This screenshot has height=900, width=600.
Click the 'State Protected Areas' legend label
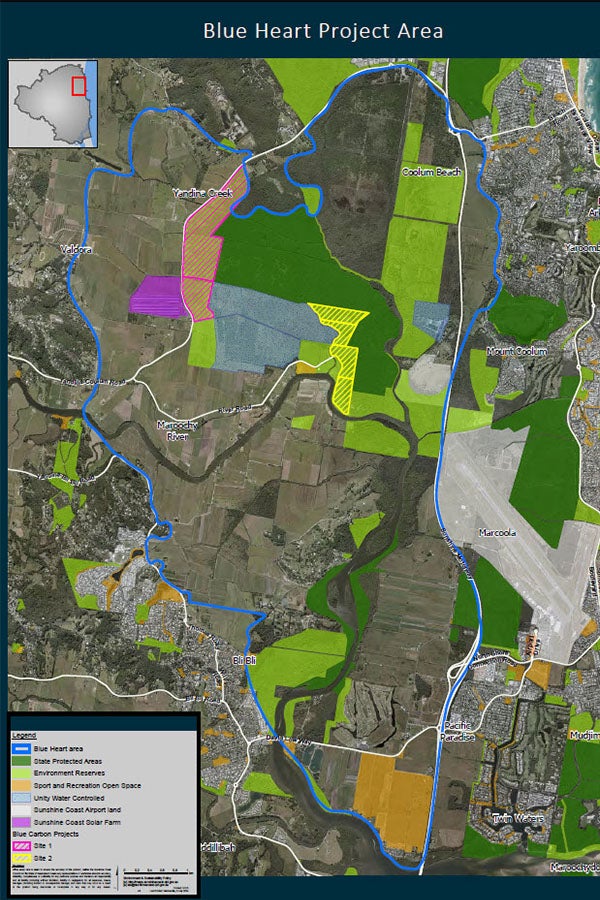coord(68,761)
